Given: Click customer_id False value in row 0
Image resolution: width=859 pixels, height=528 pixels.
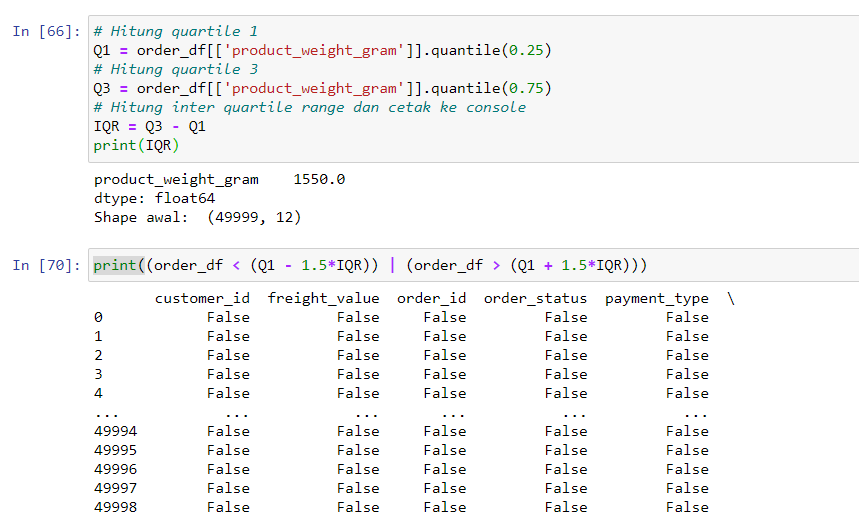Looking at the screenshot, I should 228,318.
